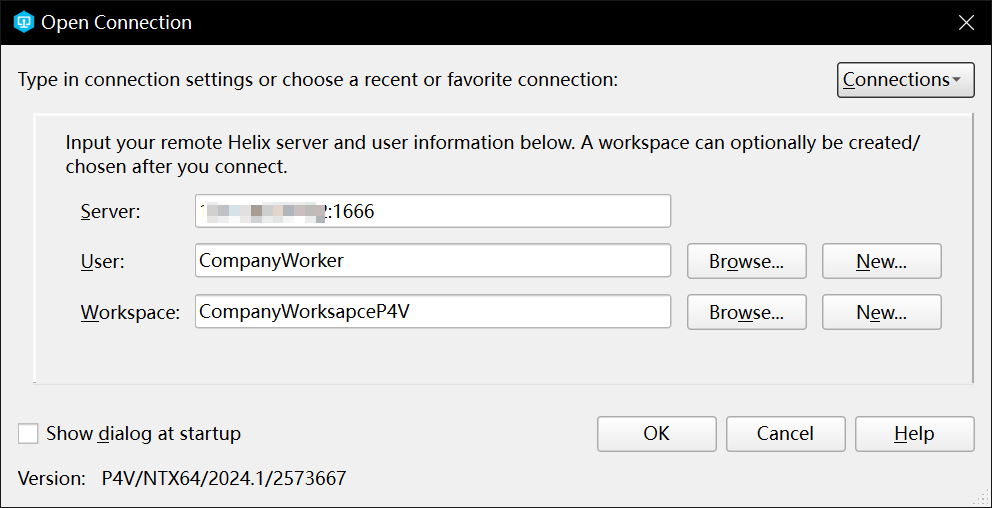The height and width of the screenshot is (508, 992).
Task: Open Help for this dialog
Action: pyautogui.click(x=914, y=434)
